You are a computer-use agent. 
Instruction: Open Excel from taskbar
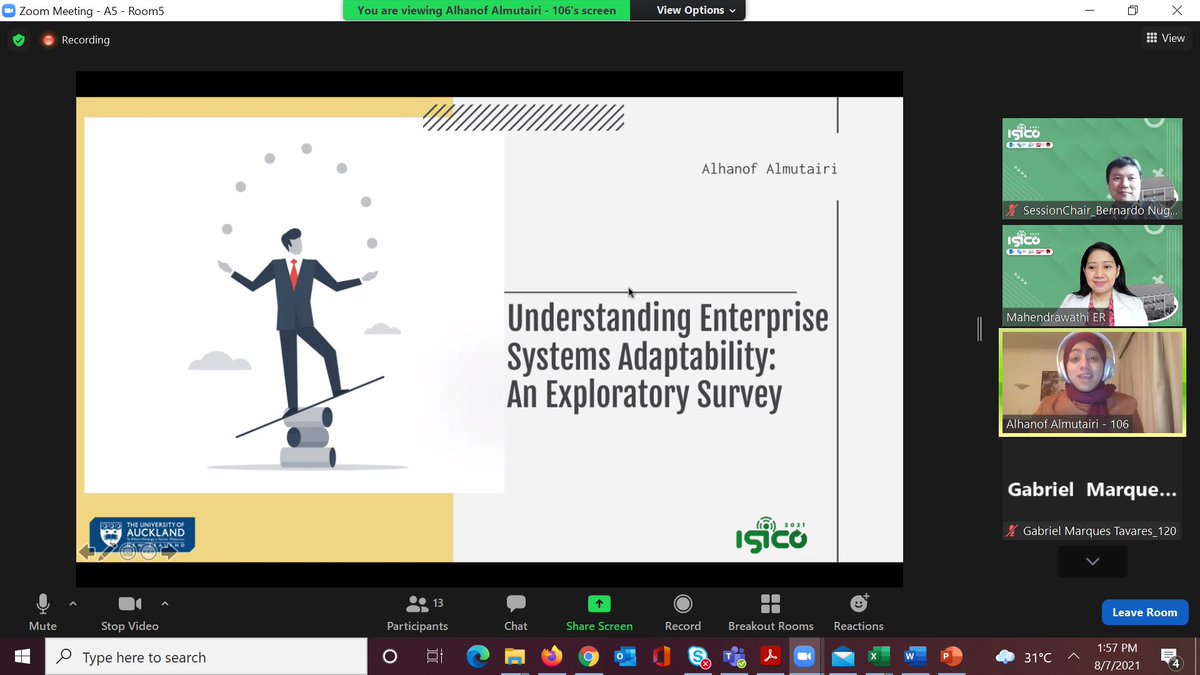879,657
